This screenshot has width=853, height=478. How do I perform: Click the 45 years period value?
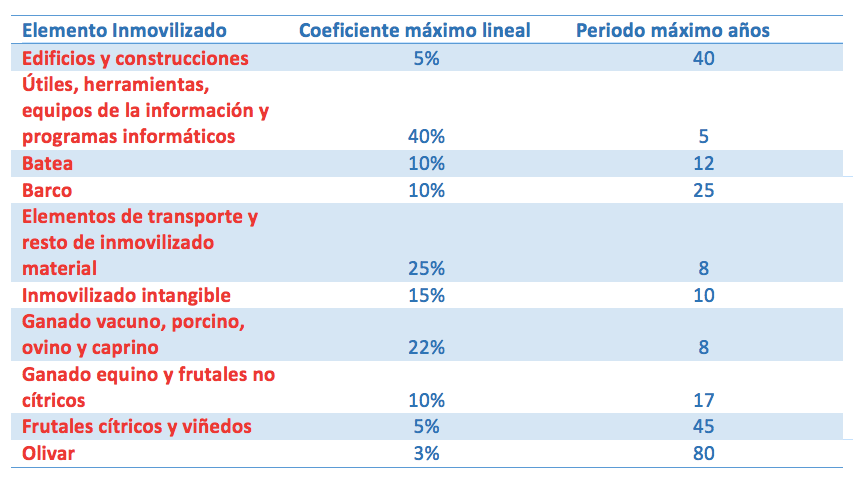703,426
